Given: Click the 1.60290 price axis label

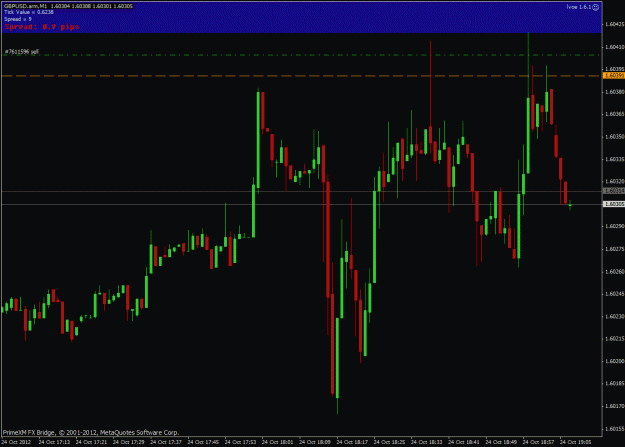Looking at the screenshot, I should coord(615,226).
